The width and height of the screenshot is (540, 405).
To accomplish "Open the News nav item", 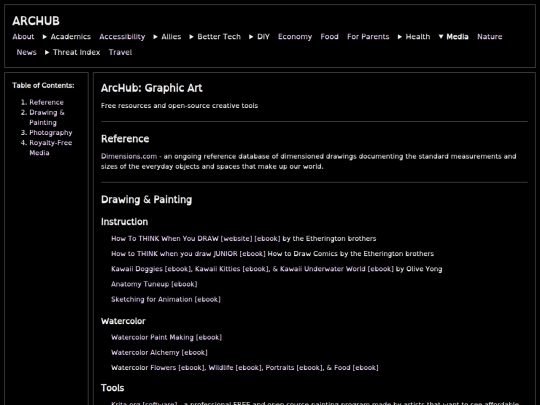I will pyautogui.click(x=26, y=52).
